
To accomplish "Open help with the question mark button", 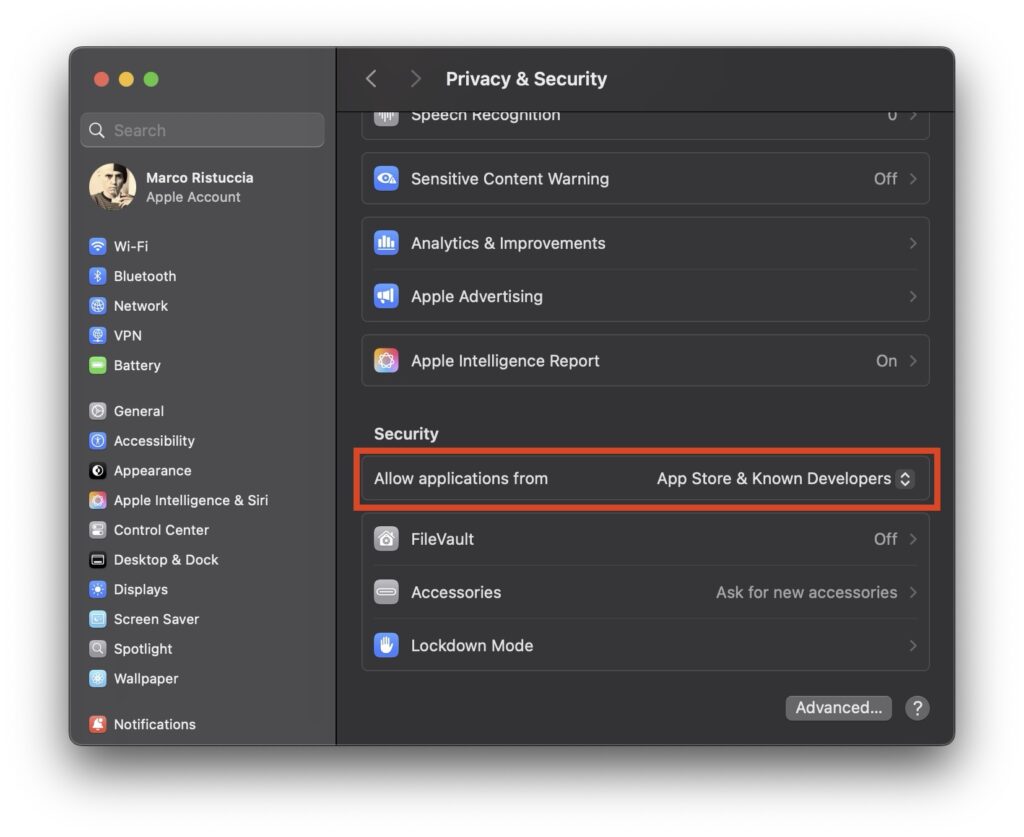I will [917, 708].
